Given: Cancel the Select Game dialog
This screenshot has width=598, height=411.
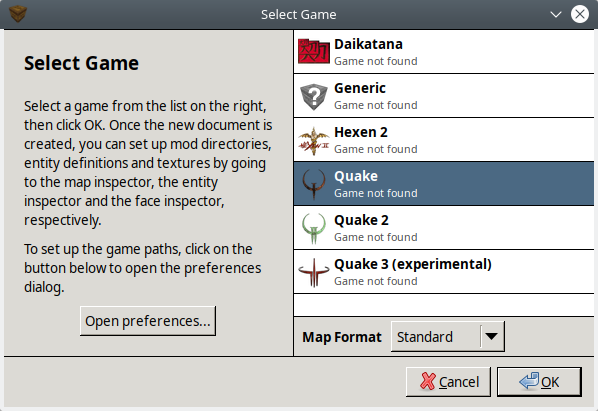Looking at the screenshot, I should click(x=448, y=382).
